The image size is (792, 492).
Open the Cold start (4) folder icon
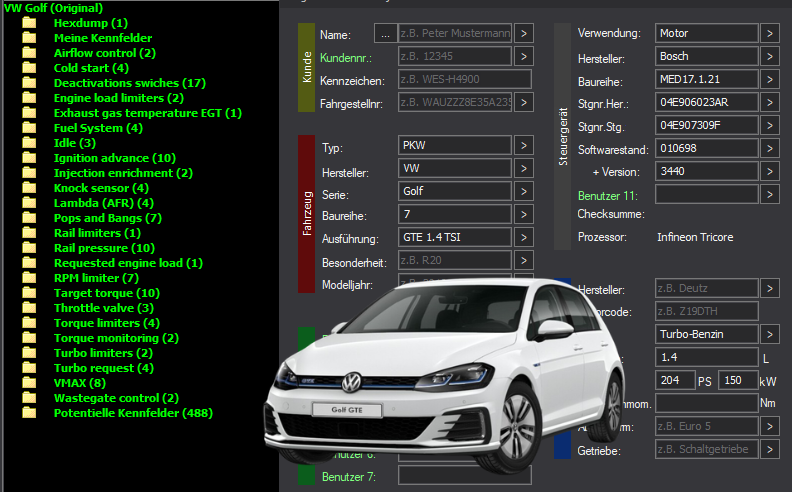pyautogui.click(x=29, y=68)
